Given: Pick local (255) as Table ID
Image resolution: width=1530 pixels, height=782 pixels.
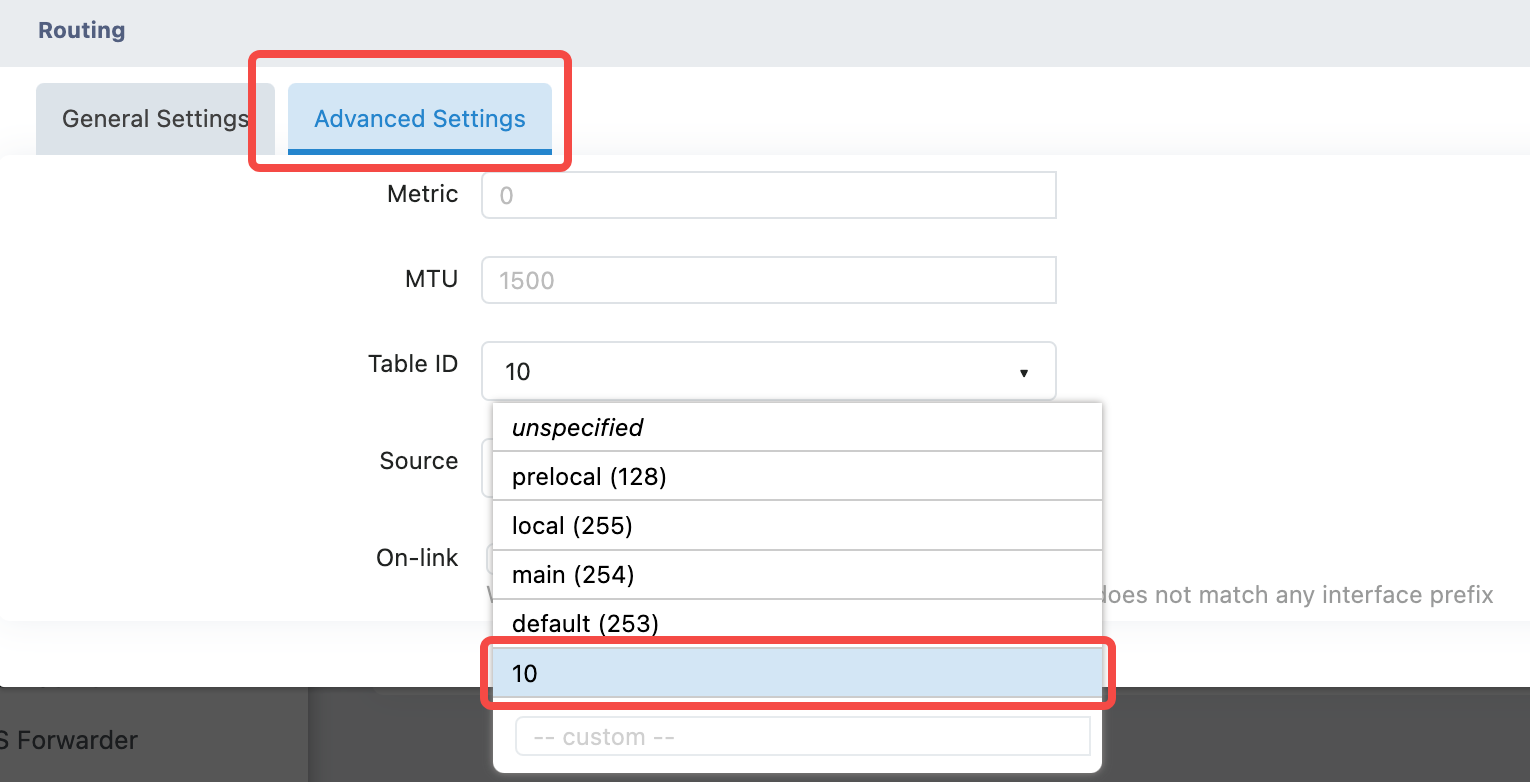Looking at the screenshot, I should [797, 525].
